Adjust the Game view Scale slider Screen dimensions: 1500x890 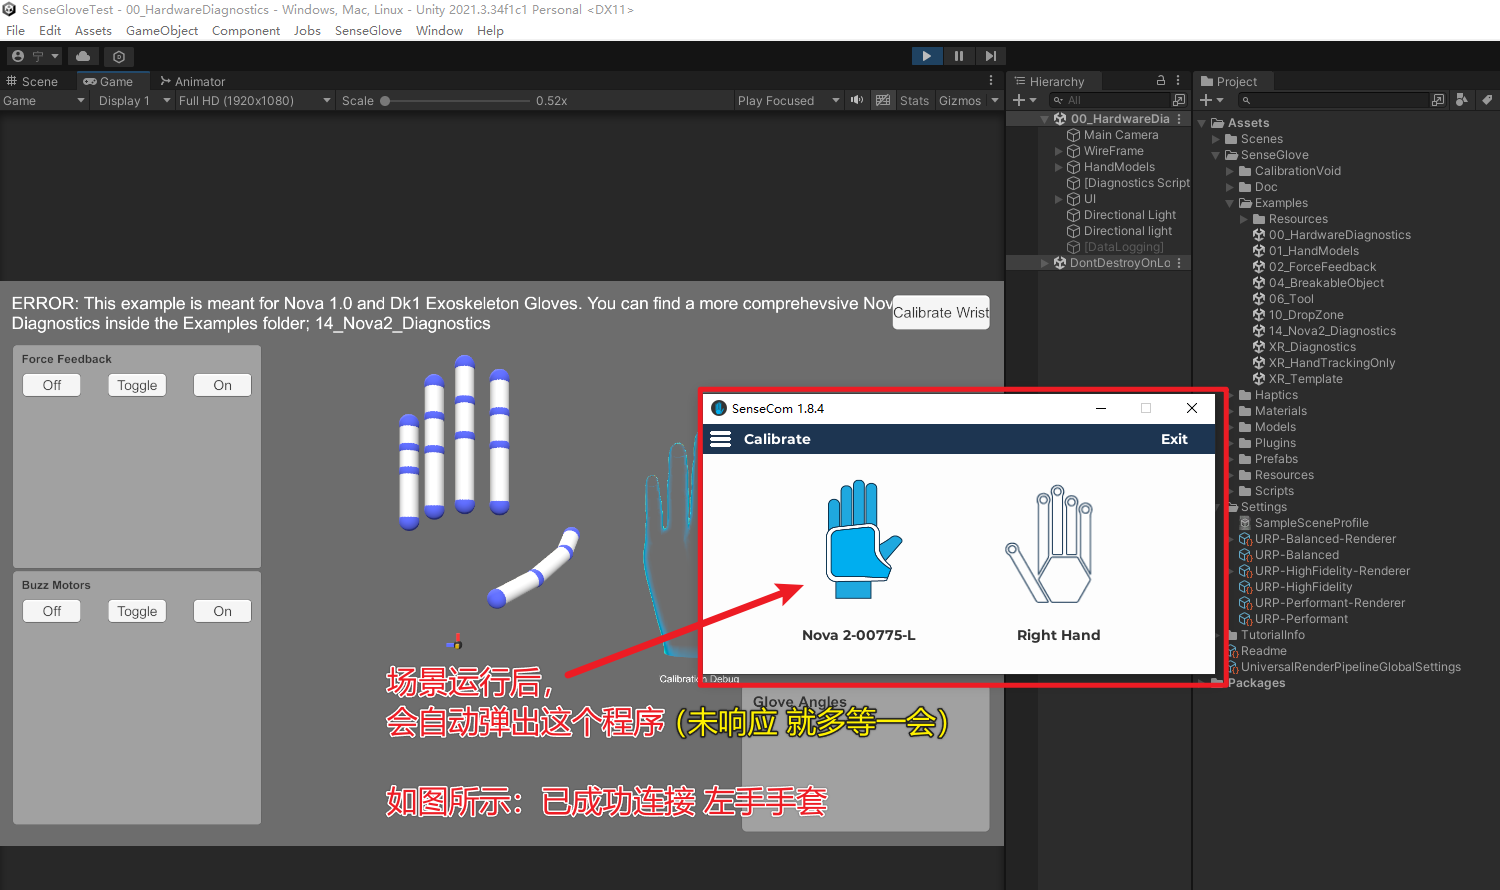[454, 100]
